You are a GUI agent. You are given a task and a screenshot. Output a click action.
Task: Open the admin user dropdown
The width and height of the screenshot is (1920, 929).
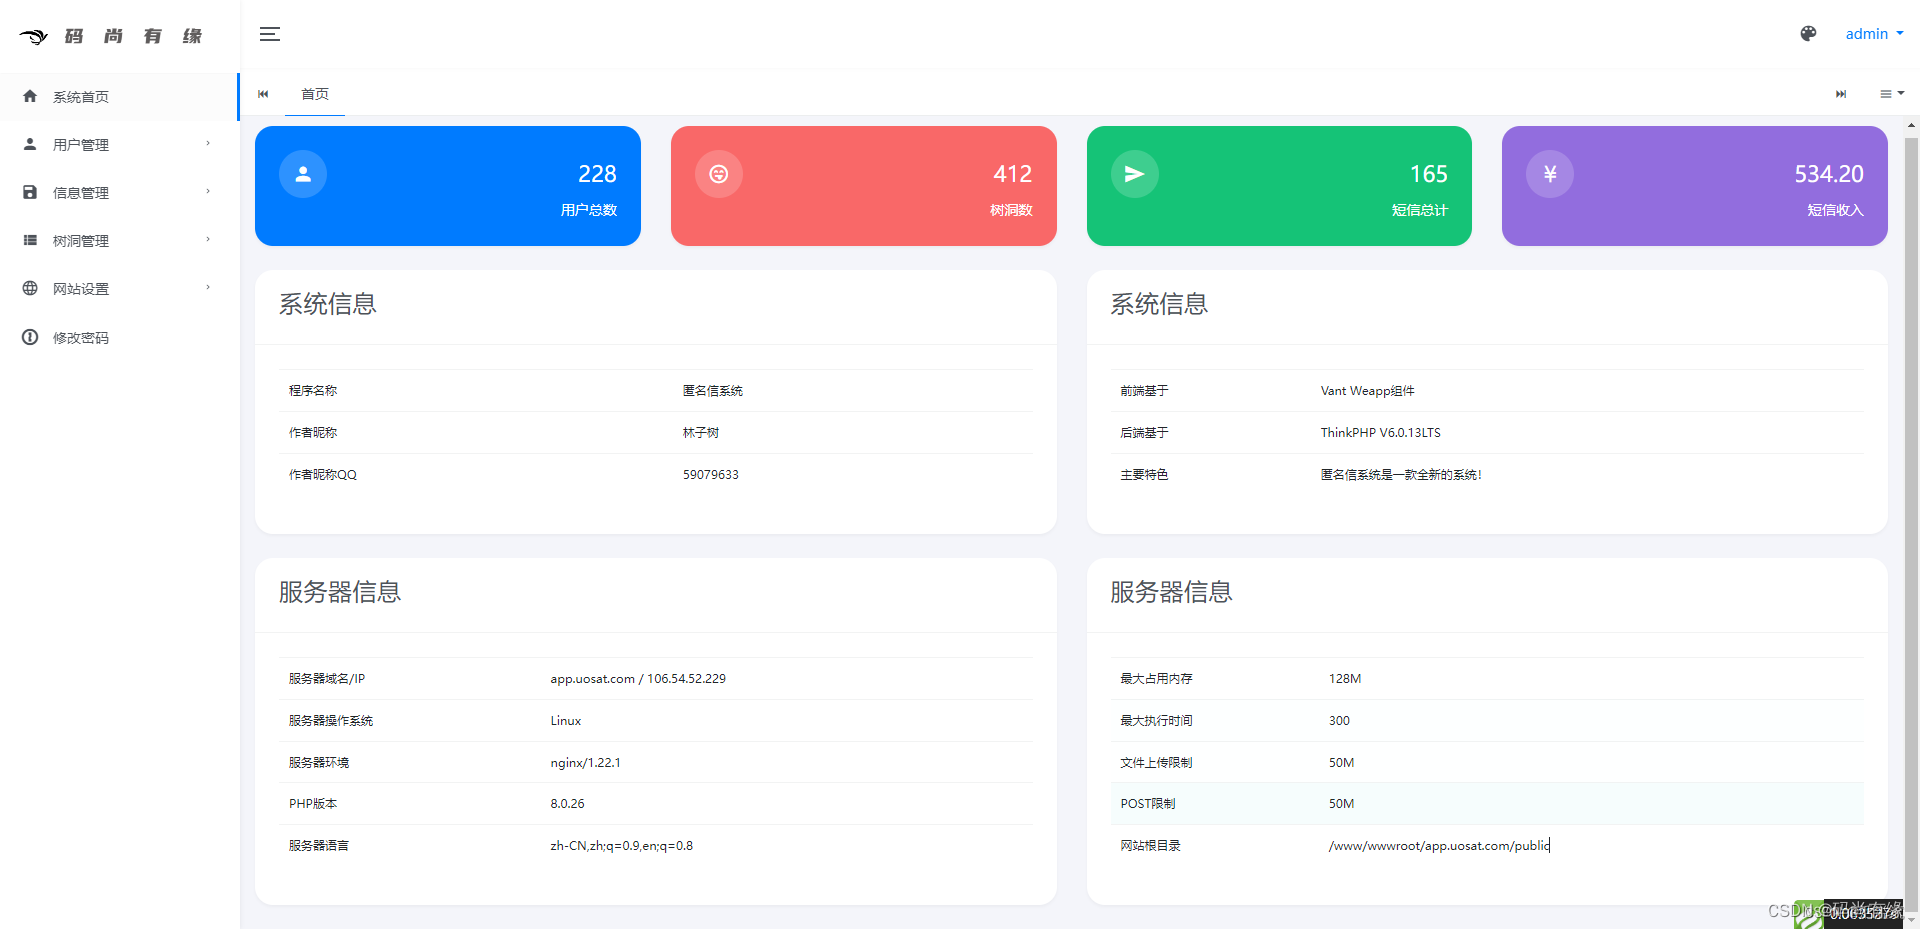click(x=1874, y=34)
